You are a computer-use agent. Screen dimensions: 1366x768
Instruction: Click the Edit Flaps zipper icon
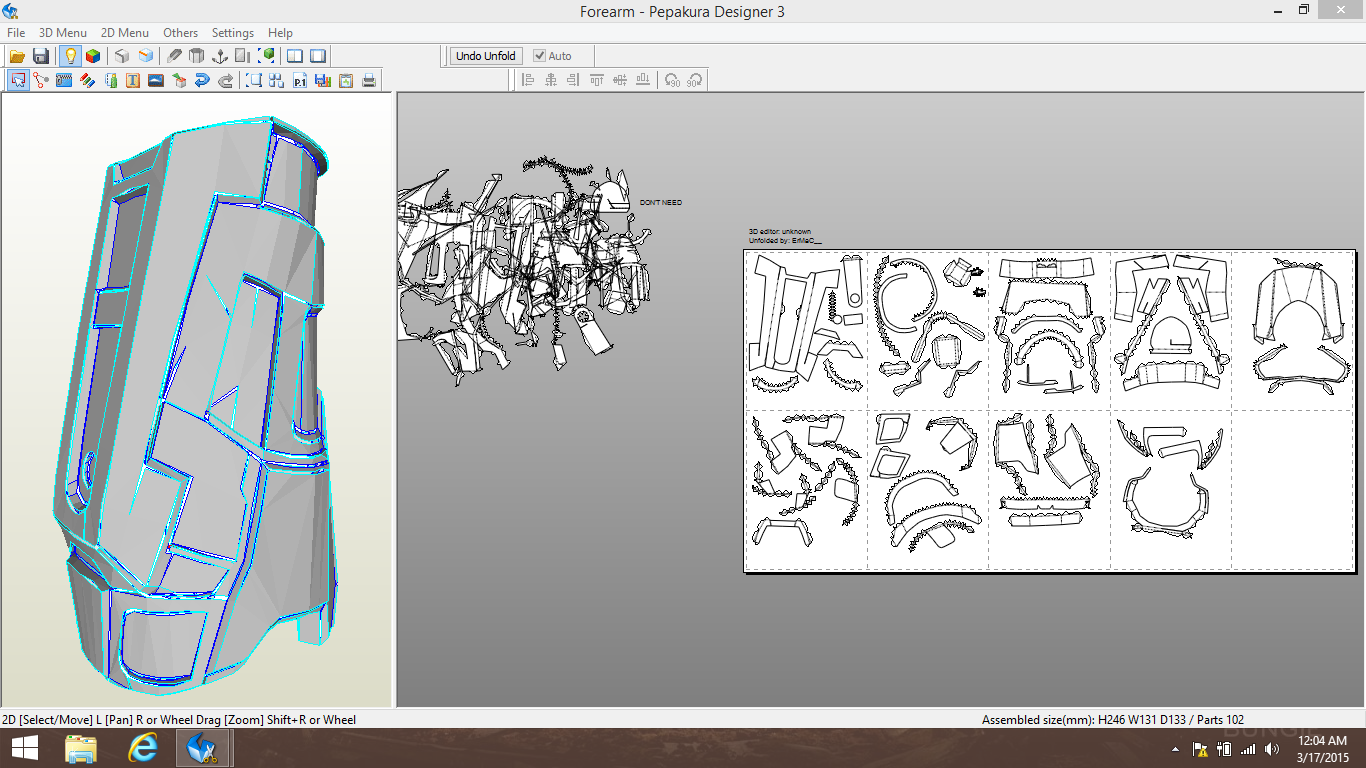[x=64, y=81]
